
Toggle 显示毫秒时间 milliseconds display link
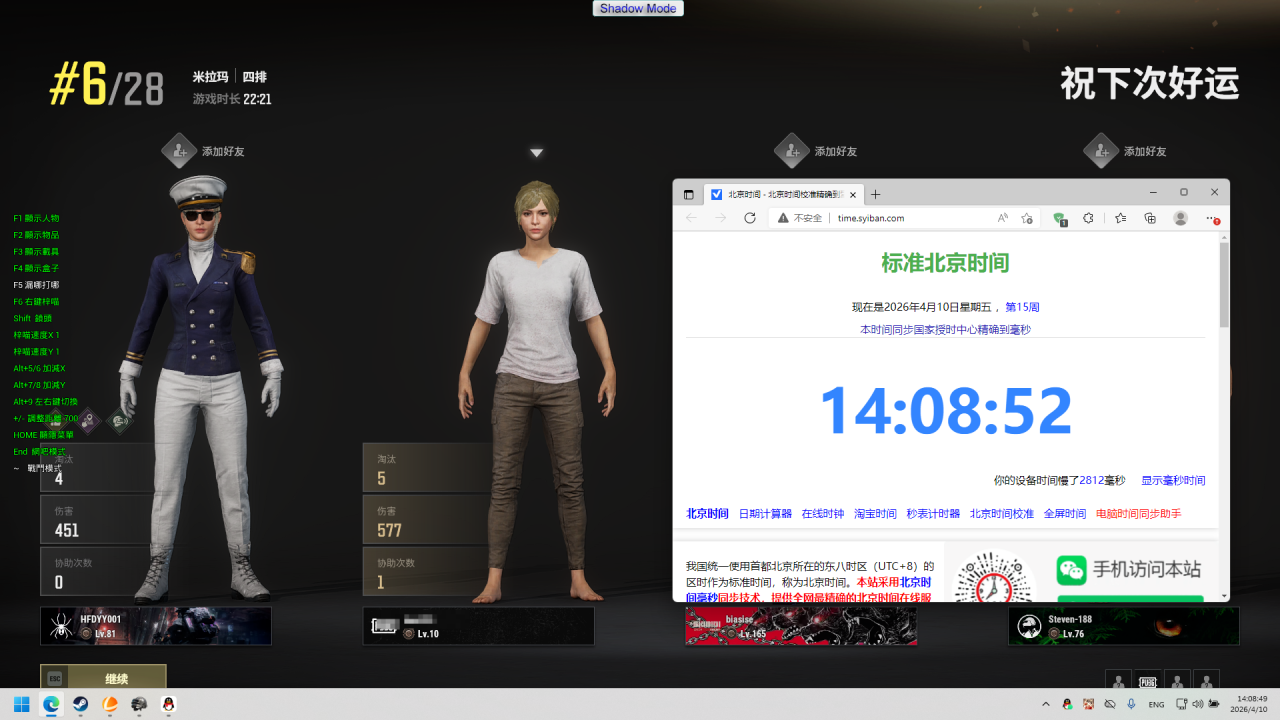coord(1173,480)
